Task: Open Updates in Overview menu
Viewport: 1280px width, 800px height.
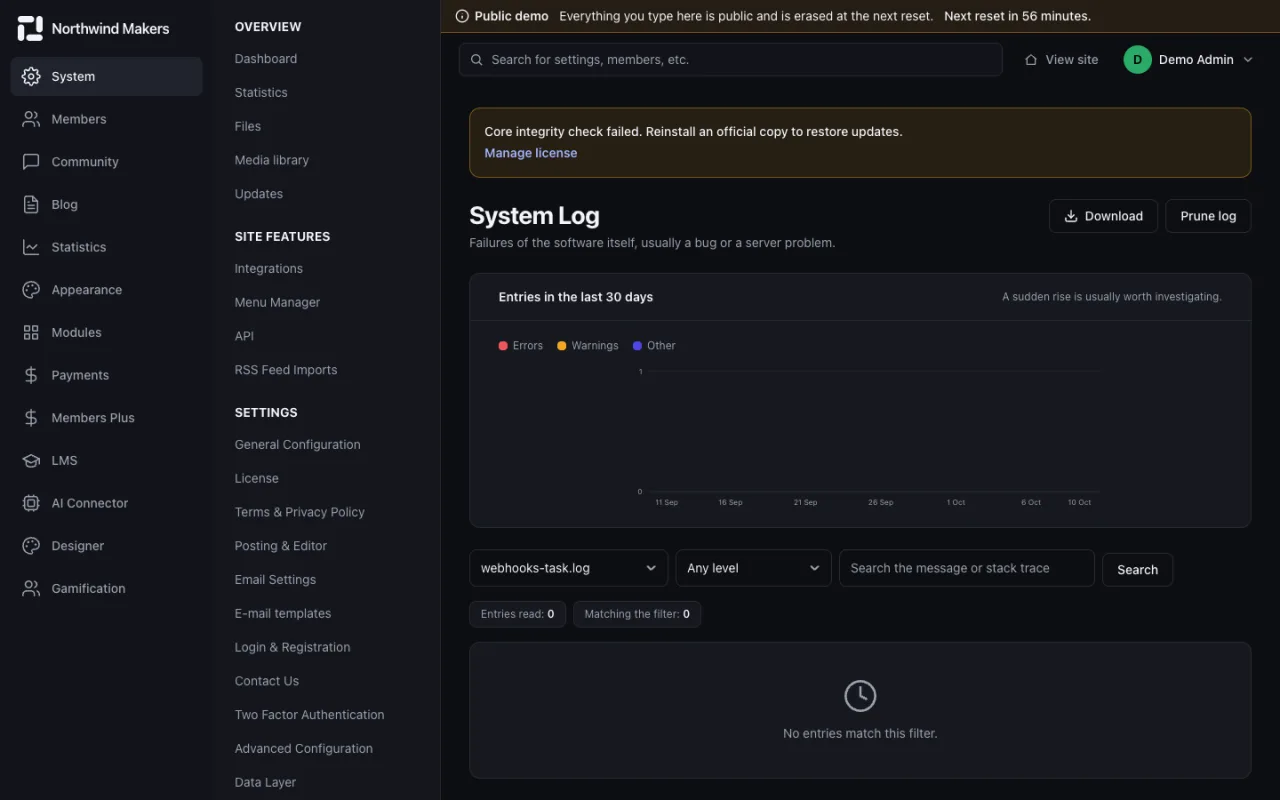Action: (259, 194)
